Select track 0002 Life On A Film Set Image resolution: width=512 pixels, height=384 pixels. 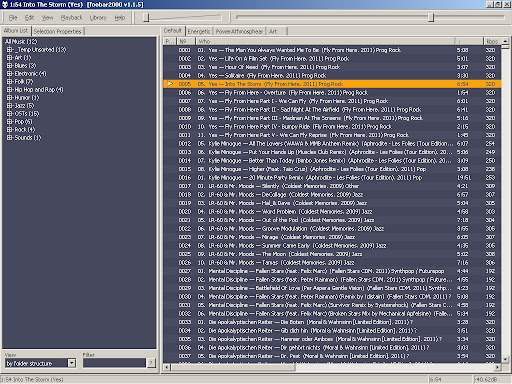332,59
